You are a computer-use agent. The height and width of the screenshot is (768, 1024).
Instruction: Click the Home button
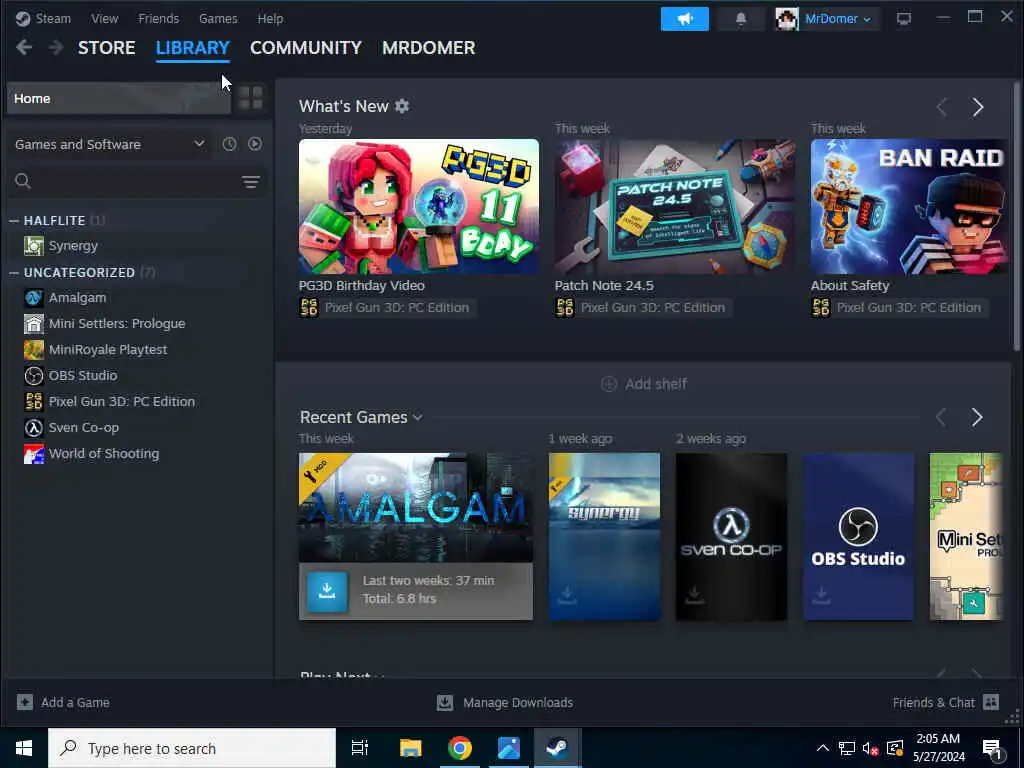coord(119,99)
